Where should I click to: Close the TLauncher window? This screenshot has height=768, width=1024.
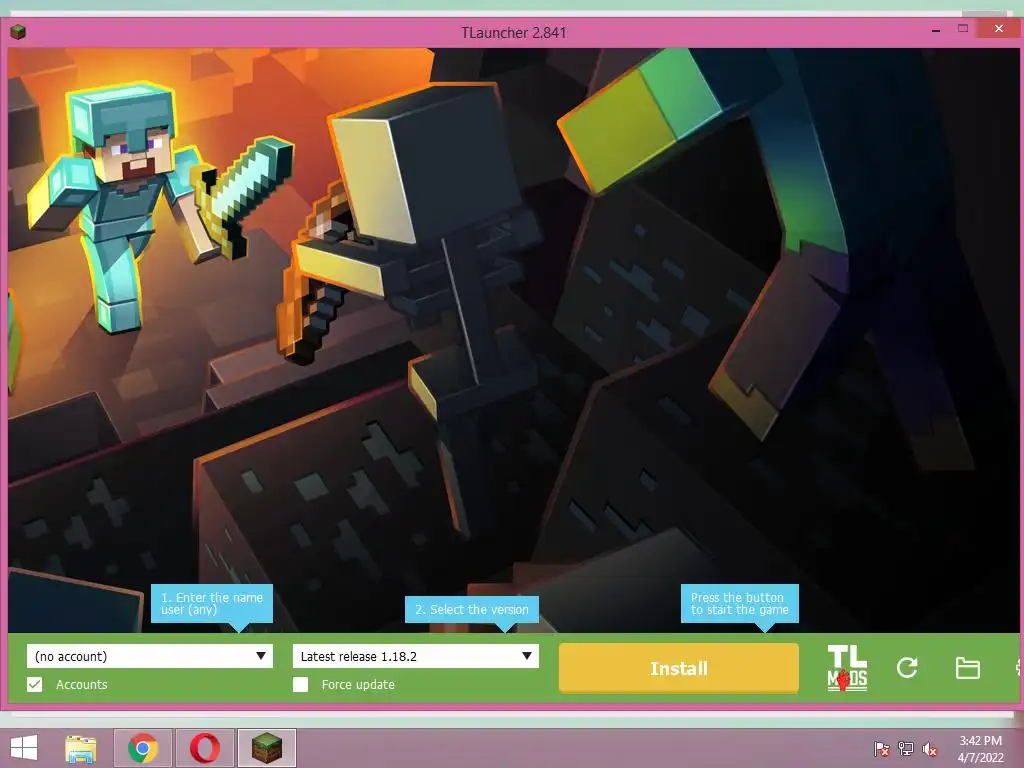point(998,29)
